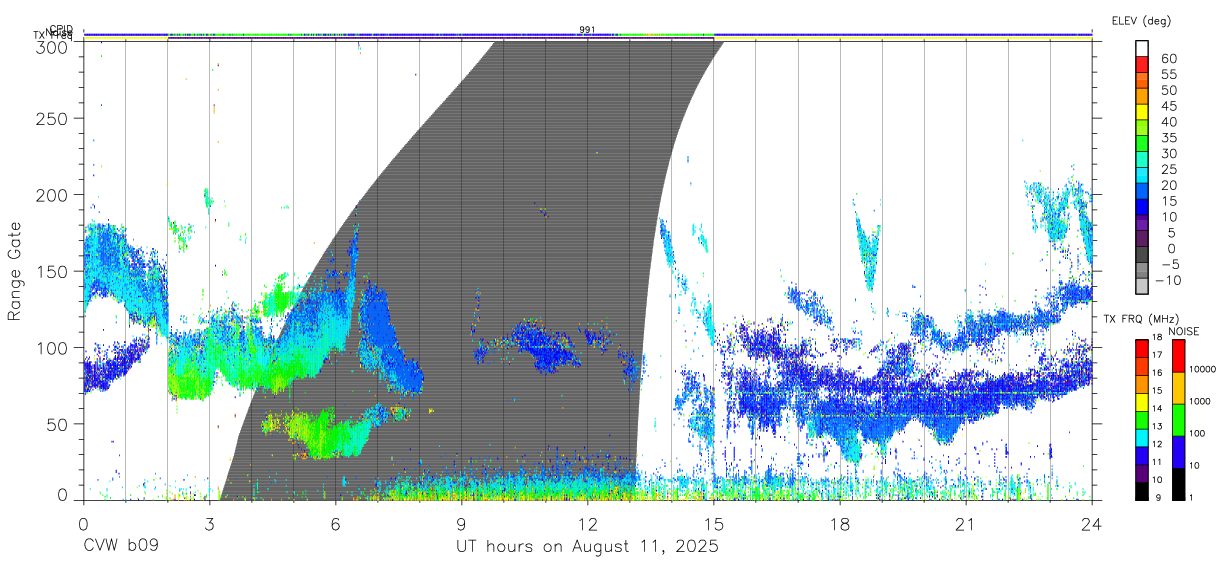This screenshot has width=1228, height=567.
Task: Click the '3' tick on the UT hours axis
Action: click(x=209, y=524)
